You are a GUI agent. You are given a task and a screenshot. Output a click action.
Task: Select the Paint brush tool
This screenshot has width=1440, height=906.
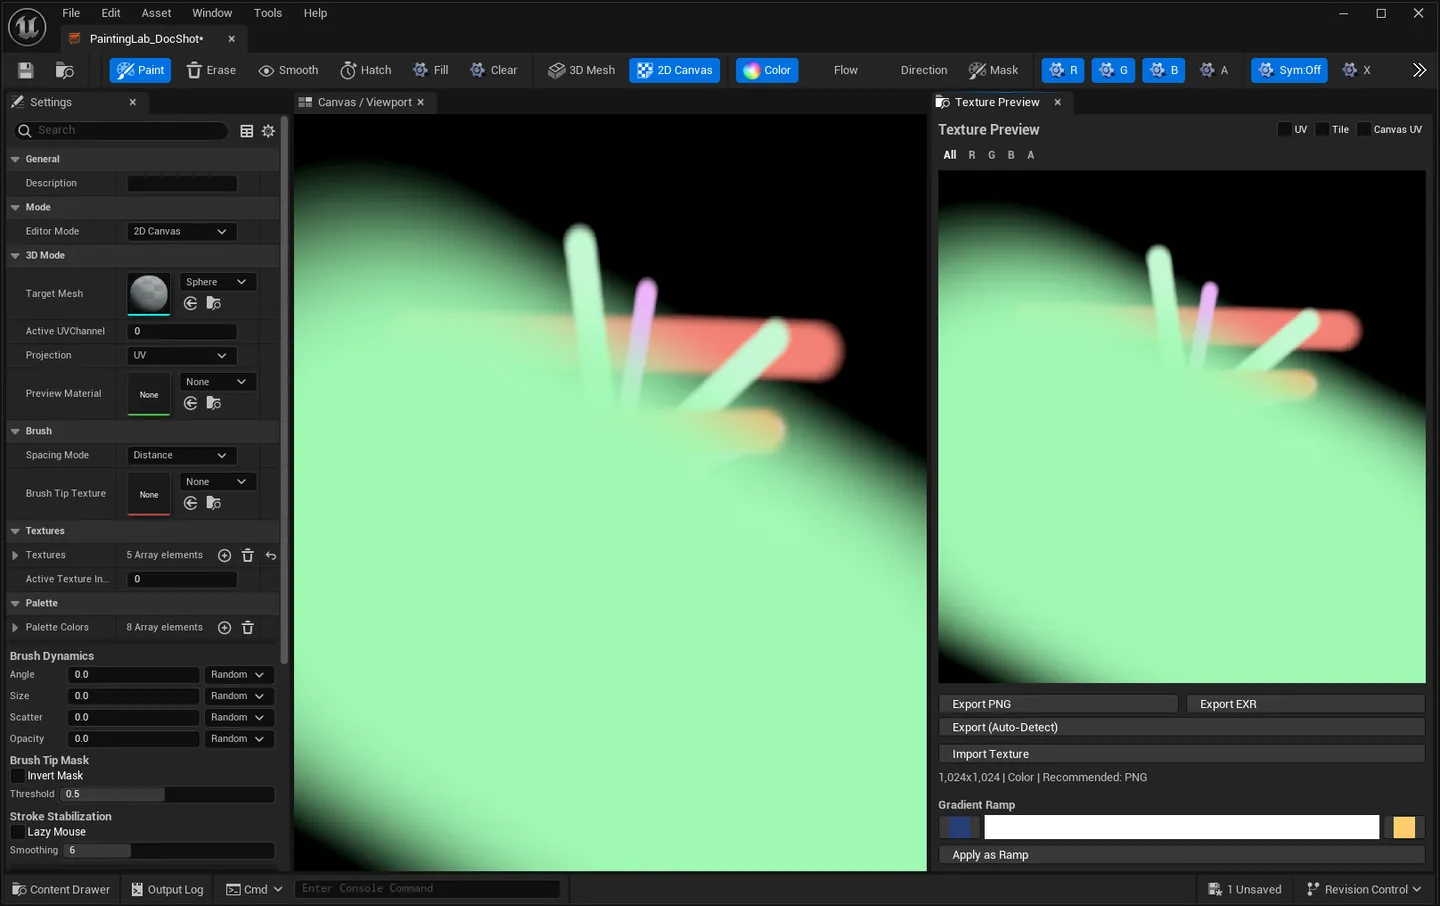(140, 70)
